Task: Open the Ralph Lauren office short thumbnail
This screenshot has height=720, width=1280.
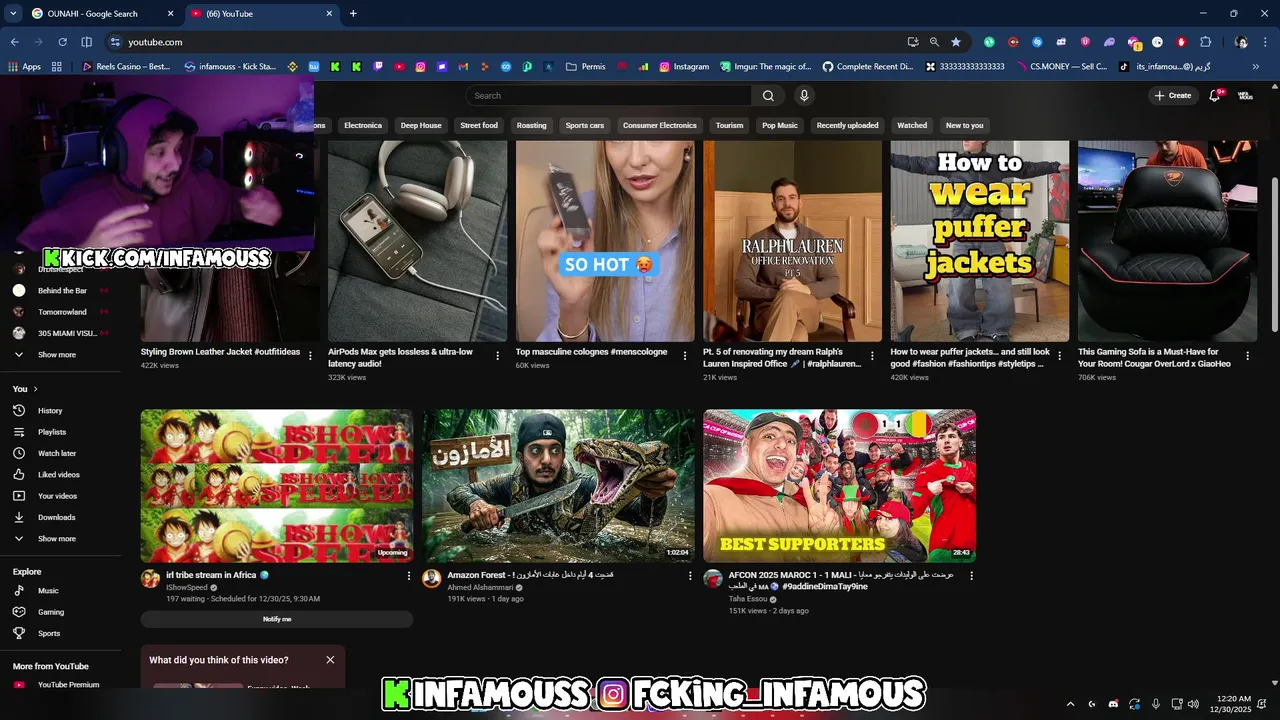Action: (792, 241)
